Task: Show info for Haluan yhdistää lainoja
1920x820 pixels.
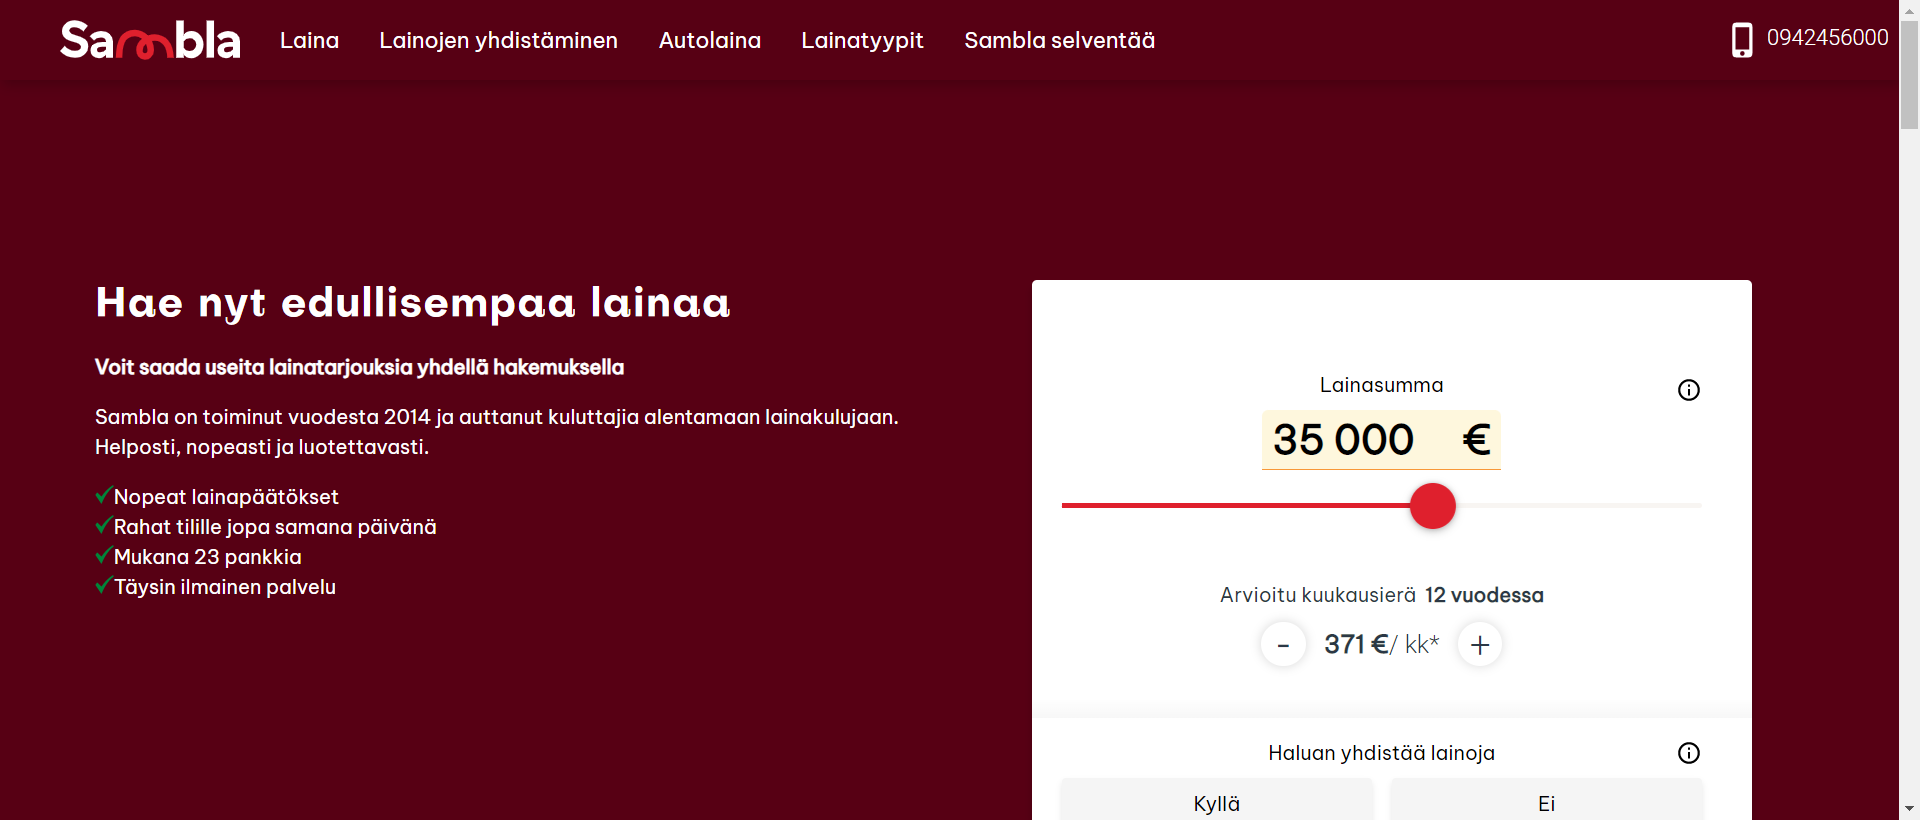Action: (1688, 753)
